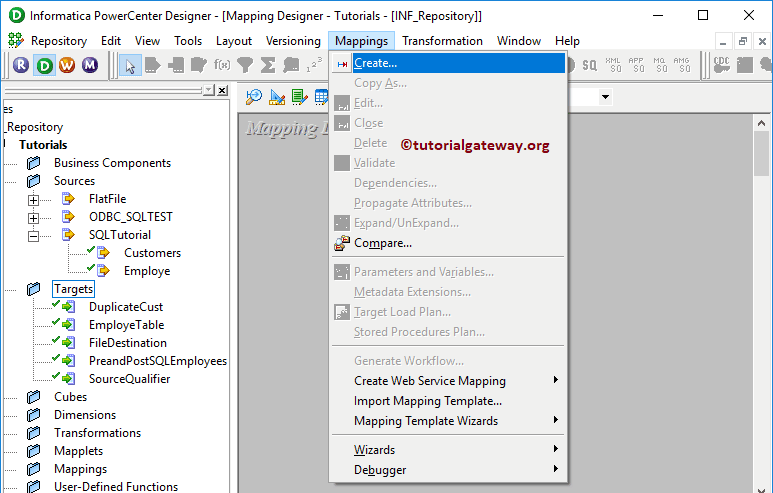Open the Navigator panel dropdown arrow

209,90
